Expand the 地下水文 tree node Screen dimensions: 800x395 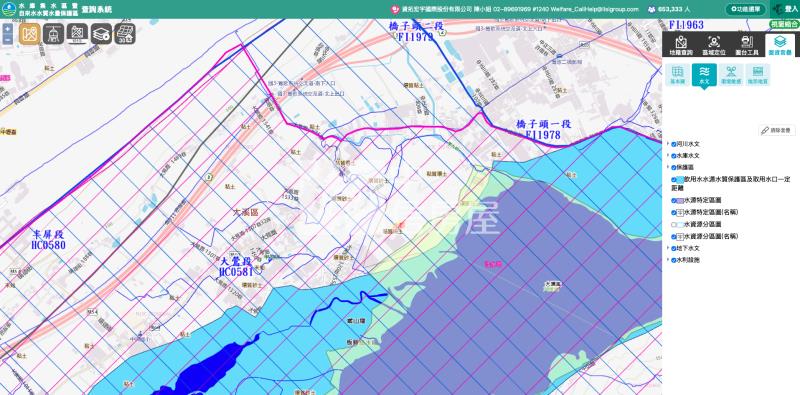[x=668, y=248]
